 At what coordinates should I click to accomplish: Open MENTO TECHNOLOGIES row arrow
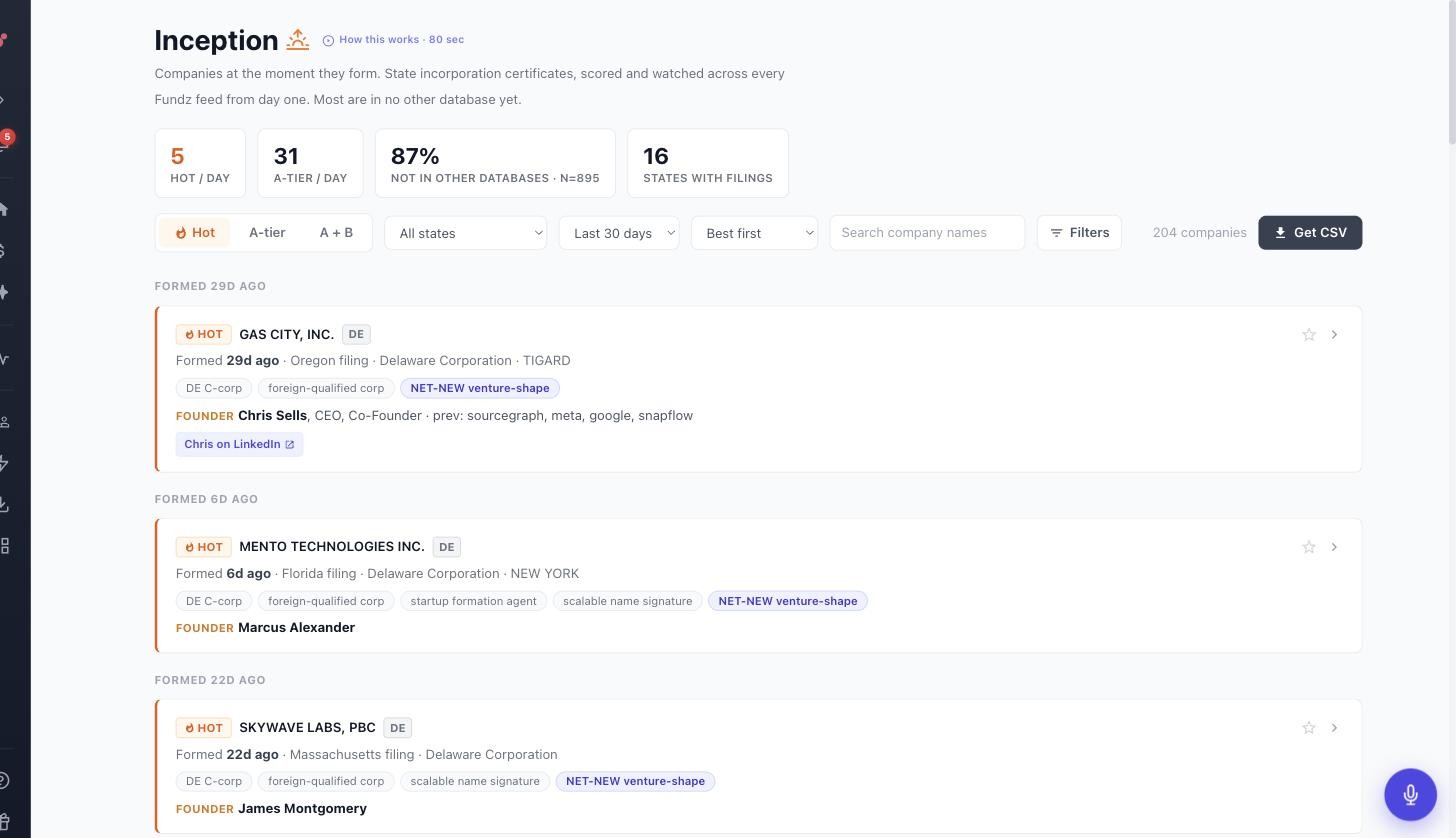point(1334,547)
